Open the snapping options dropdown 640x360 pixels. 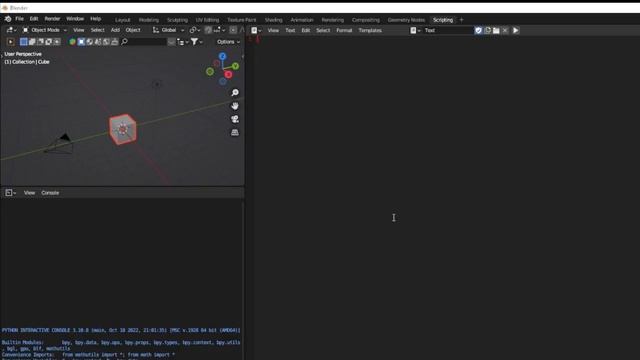220,30
